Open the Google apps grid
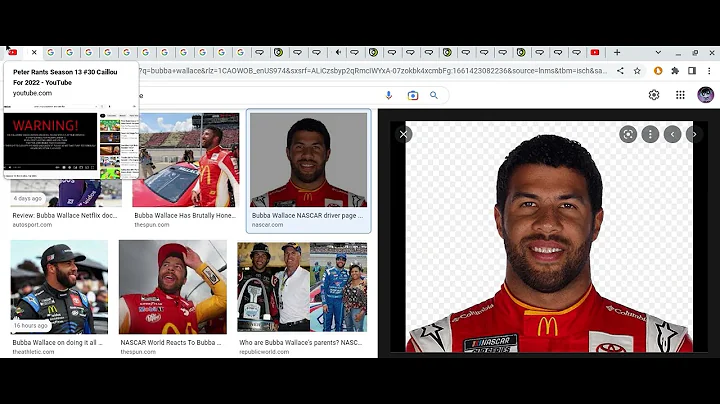720x404 pixels. click(x=680, y=95)
